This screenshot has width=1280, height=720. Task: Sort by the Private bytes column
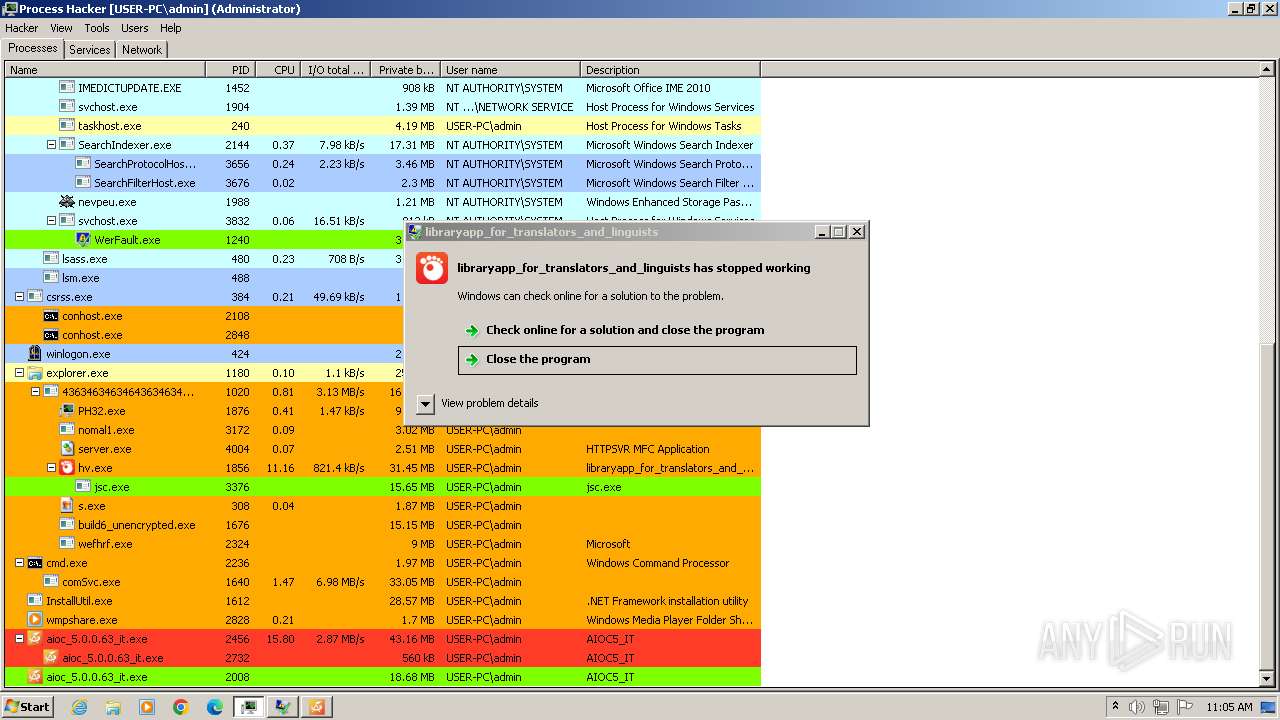405,70
